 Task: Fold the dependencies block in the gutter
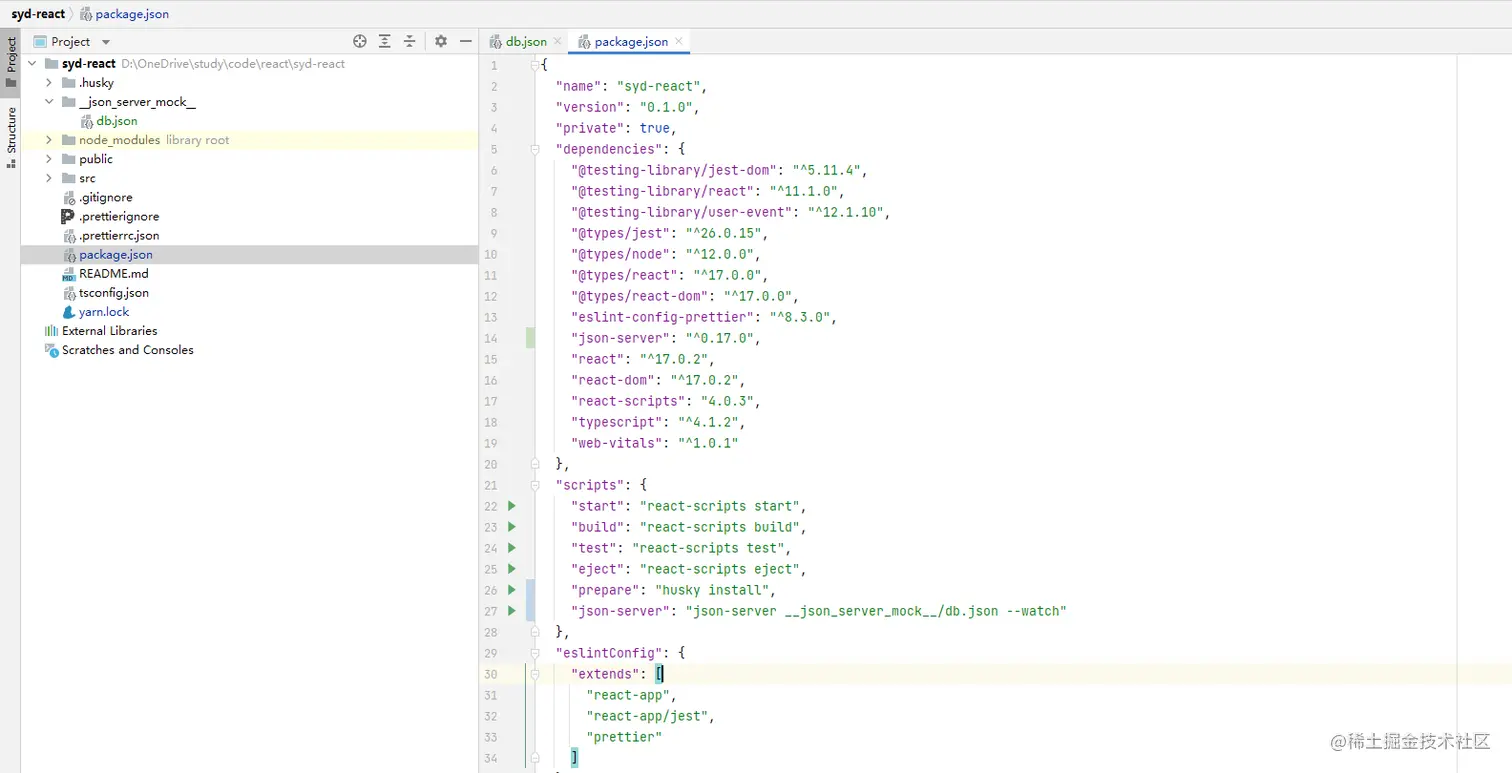535,149
